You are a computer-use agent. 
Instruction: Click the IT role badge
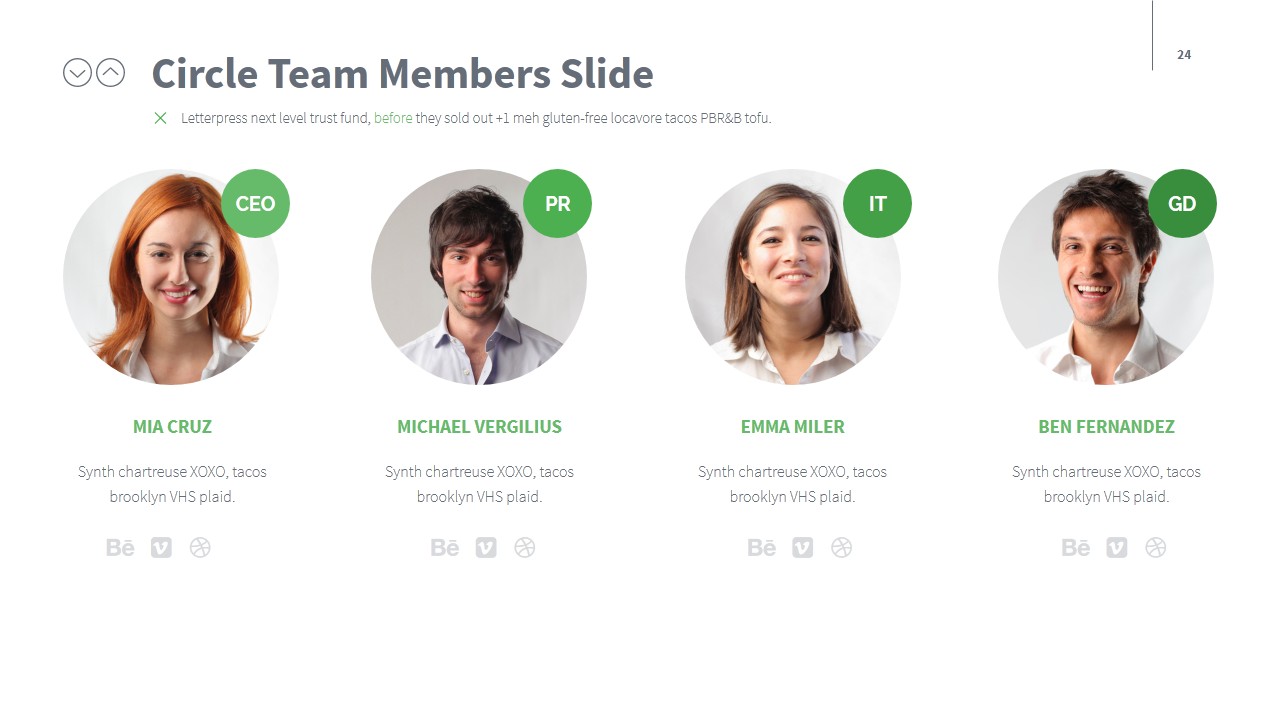pyautogui.click(x=877, y=203)
